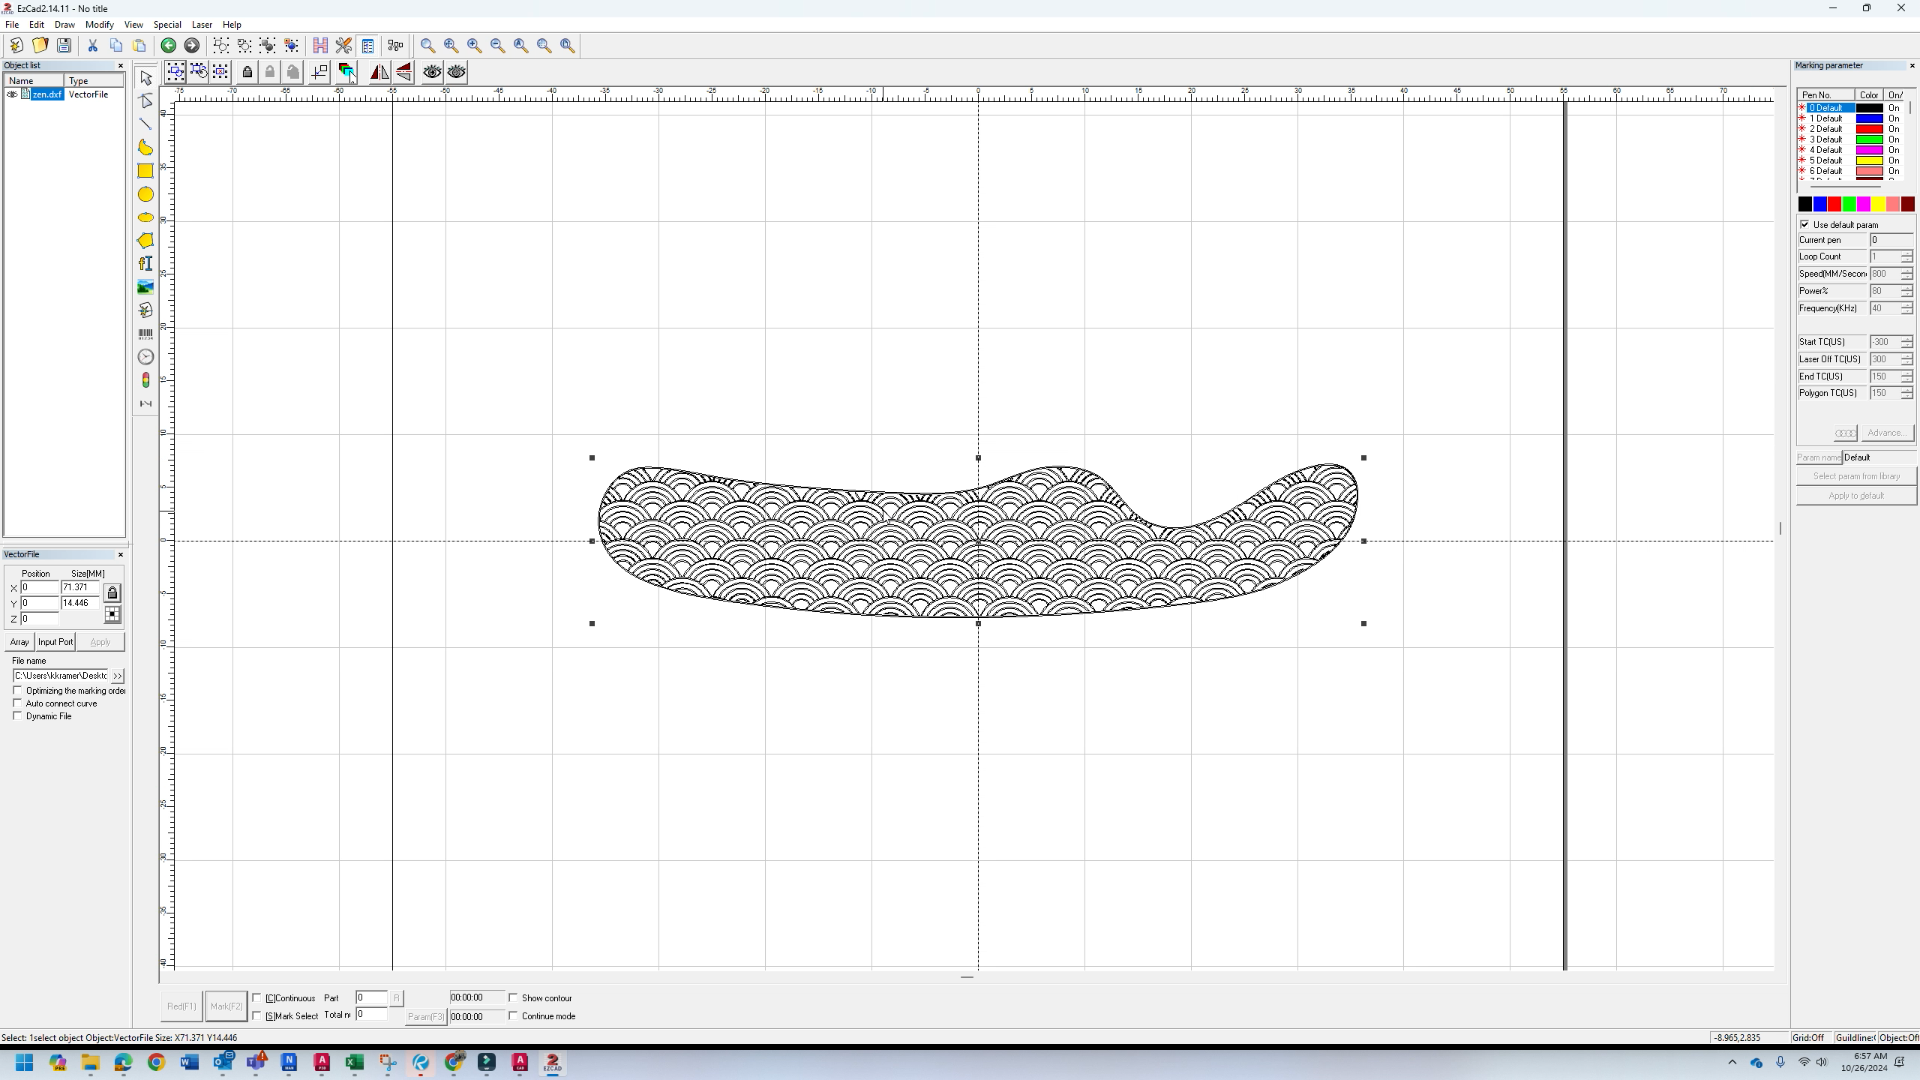
Task: Enable Continue mode checkbox
Action: (x=513, y=1016)
